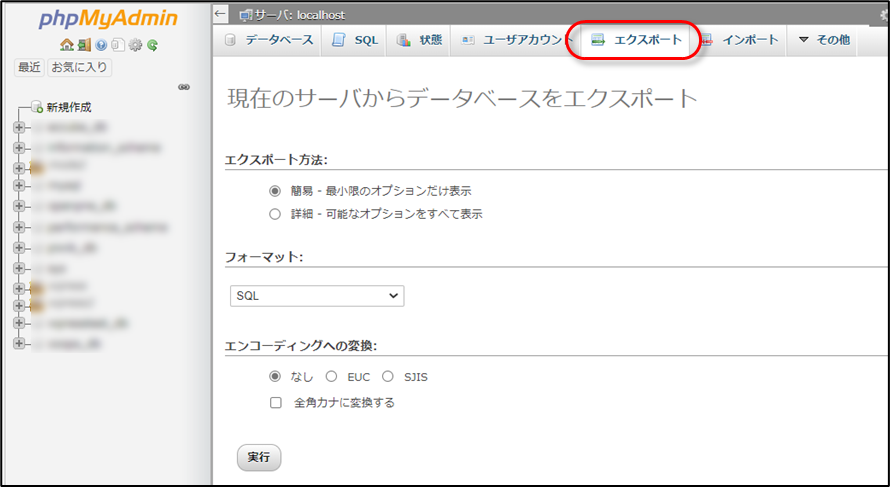
Task: Click 新規作成 in the database tree
Action: click(68, 107)
